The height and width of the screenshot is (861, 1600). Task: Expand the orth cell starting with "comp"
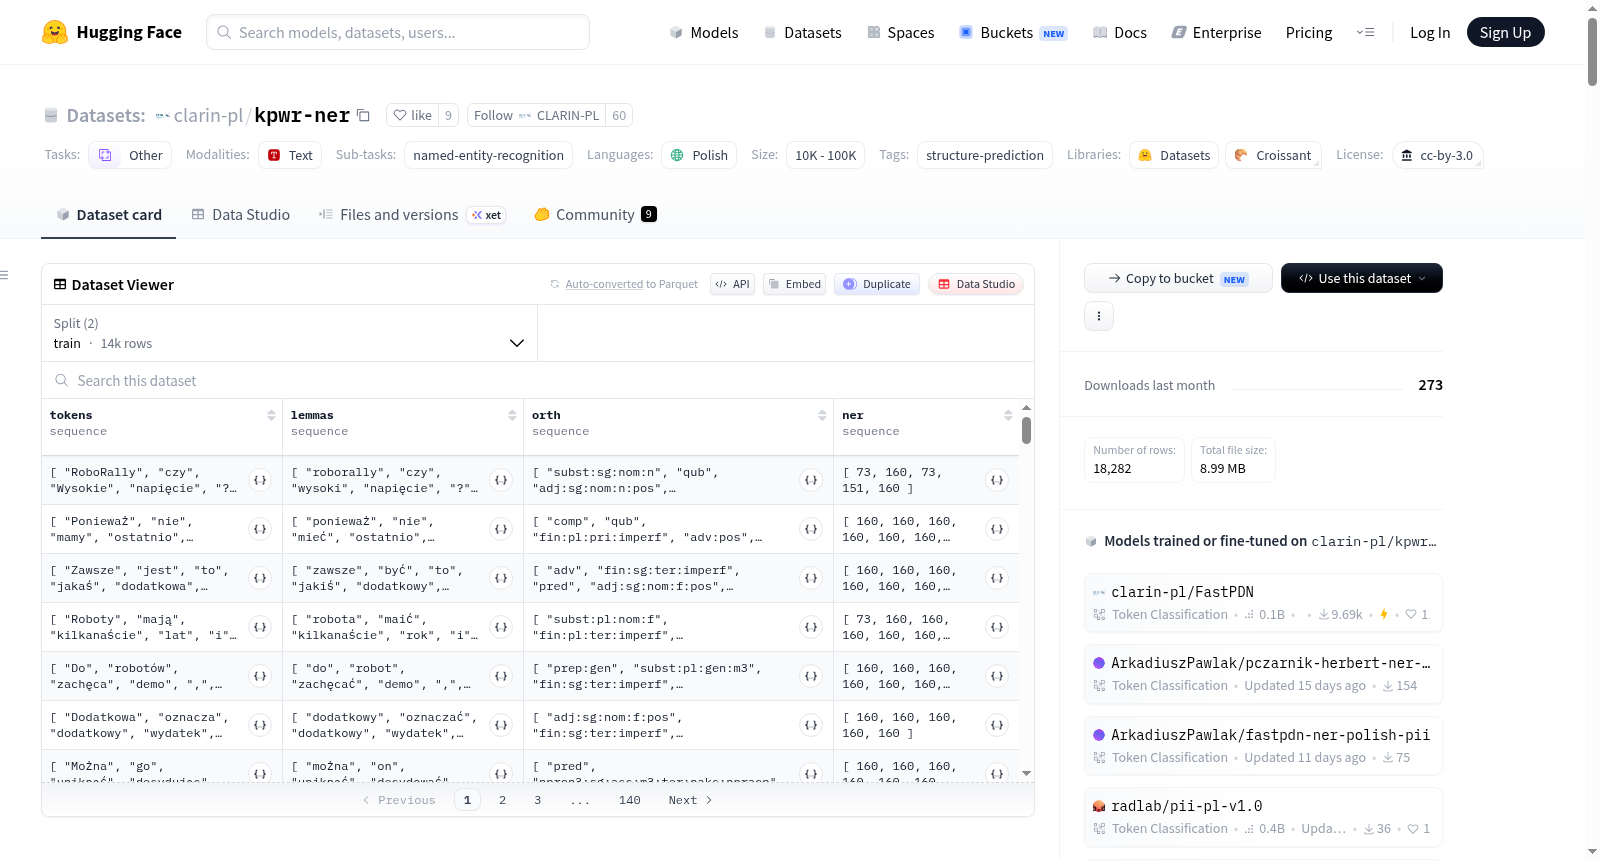(x=811, y=529)
